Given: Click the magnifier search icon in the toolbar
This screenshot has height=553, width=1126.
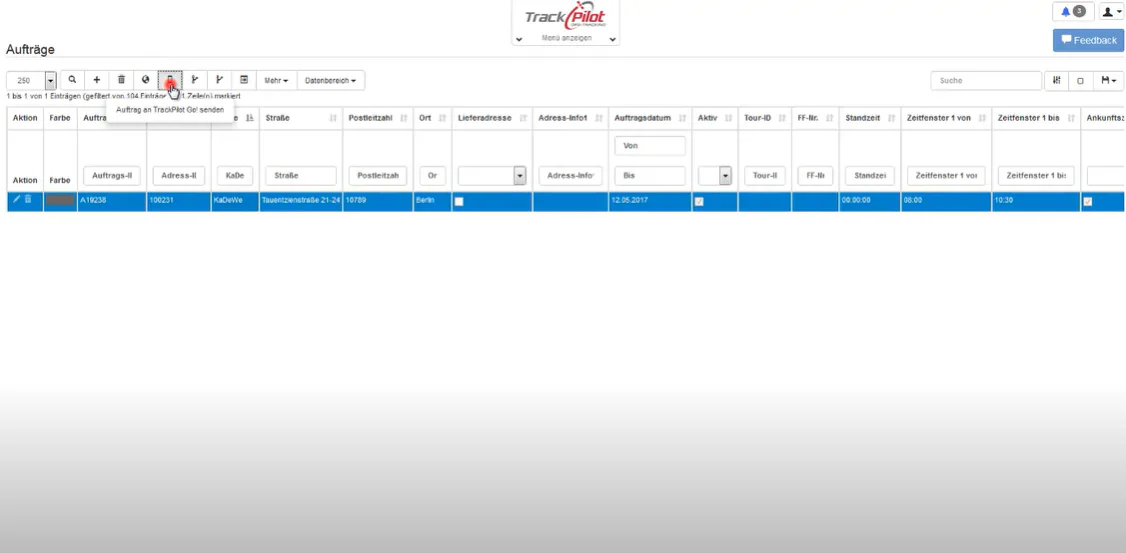Looking at the screenshot, I should pyautogui.click(x=73, y=80).
